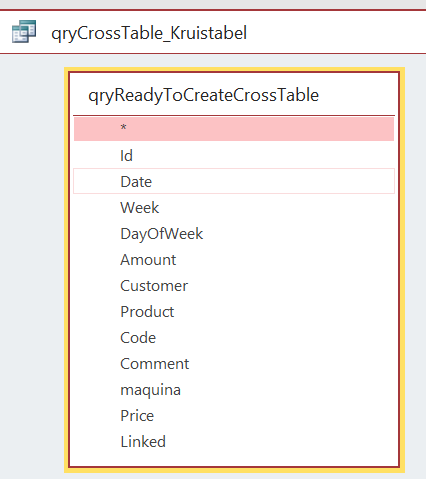The width and height of the screenshot is (426, 479).
Task: Click the crosstab query icon
Action: point(24,32)
